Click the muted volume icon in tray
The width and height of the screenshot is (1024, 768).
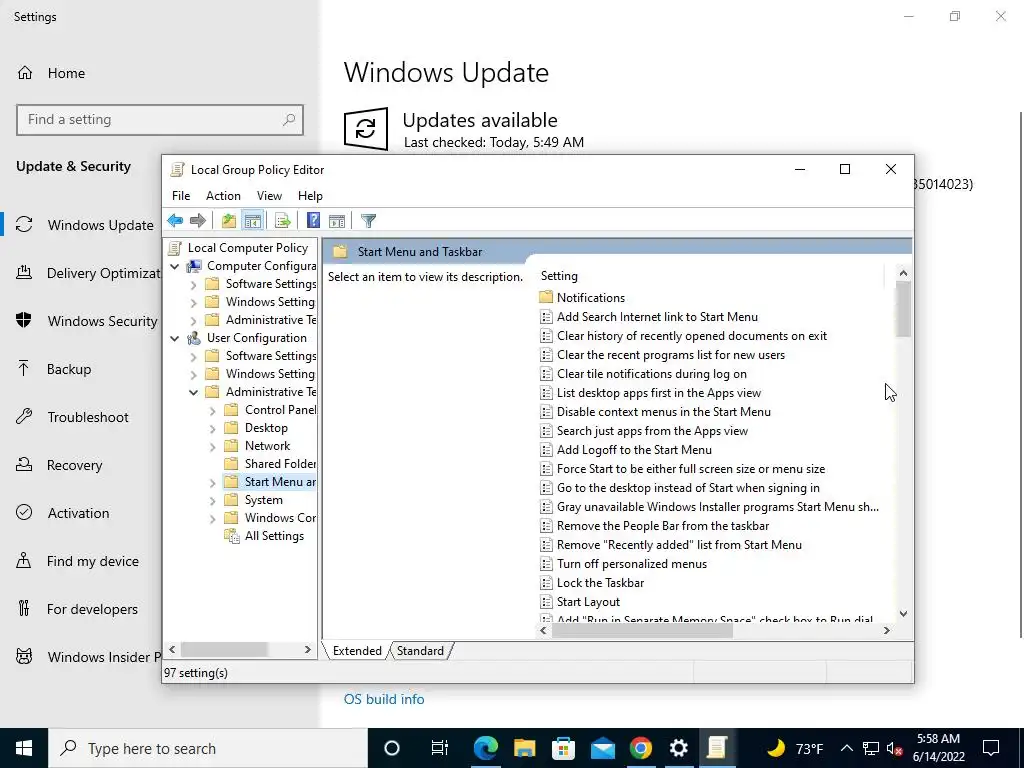click(894, 748)
